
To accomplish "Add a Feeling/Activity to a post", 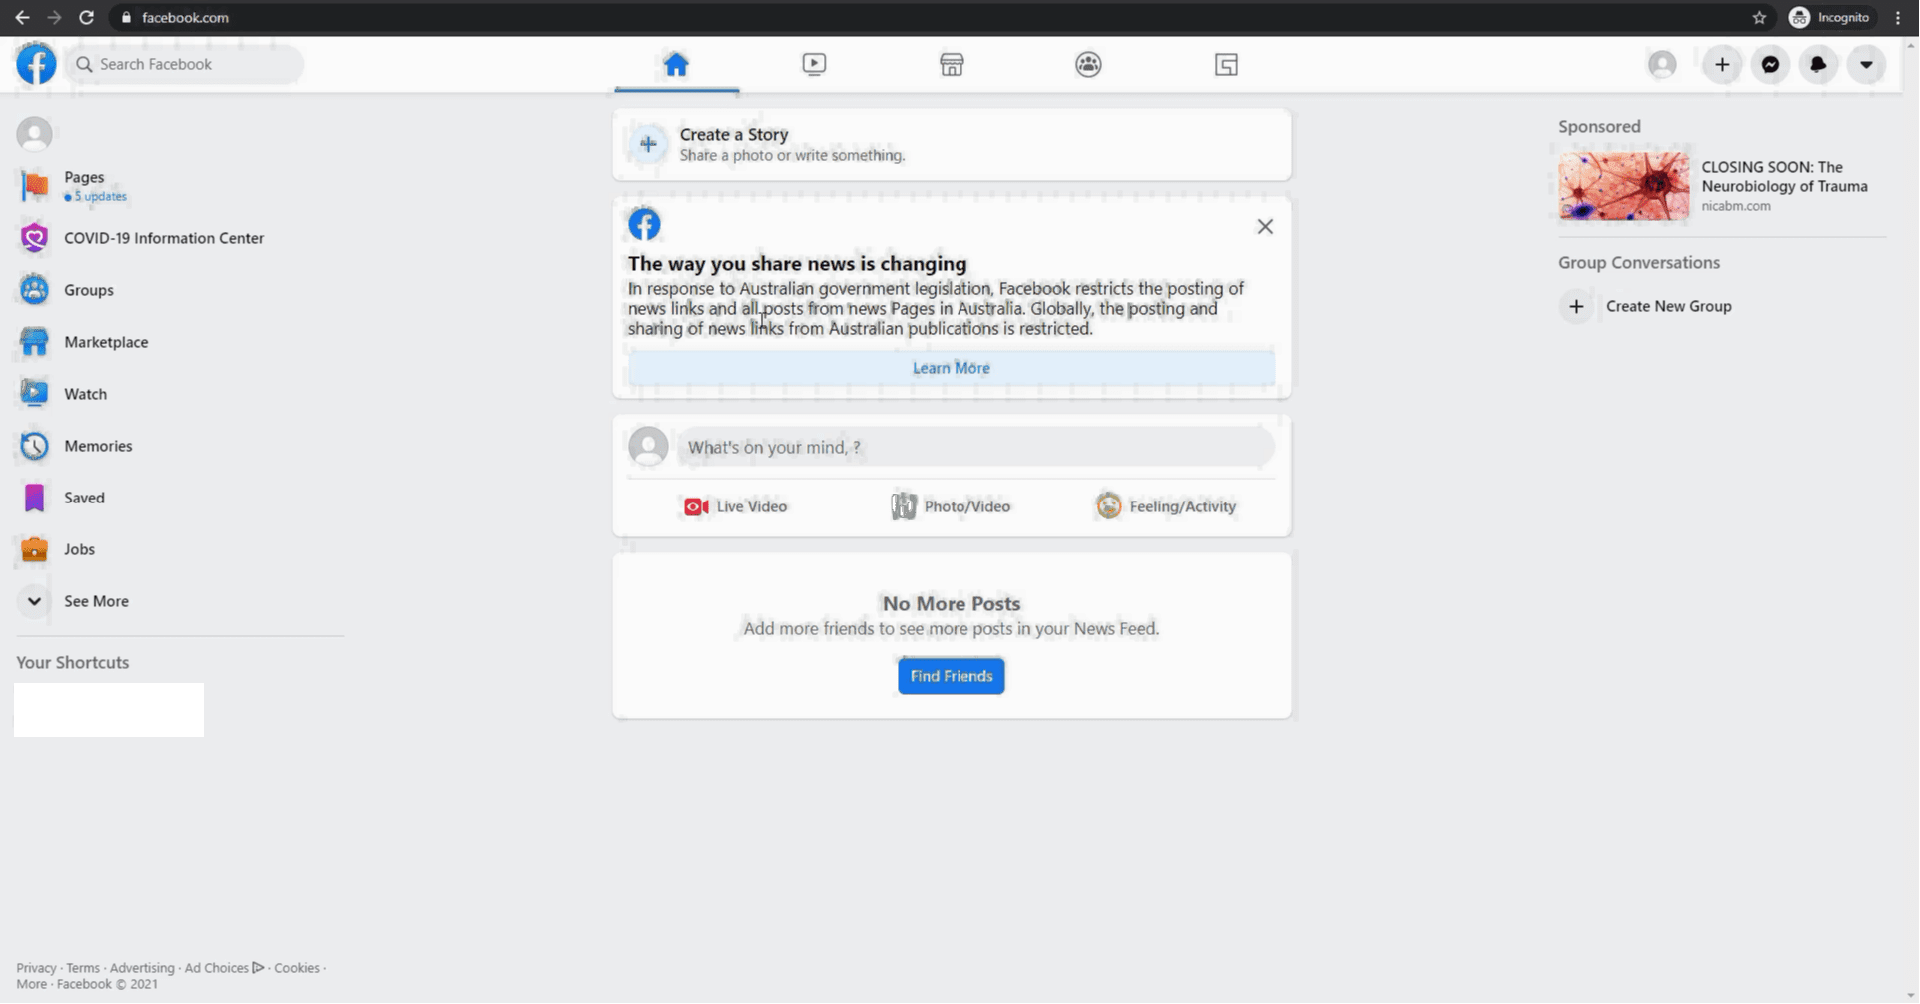I will tap(1165, 506).
